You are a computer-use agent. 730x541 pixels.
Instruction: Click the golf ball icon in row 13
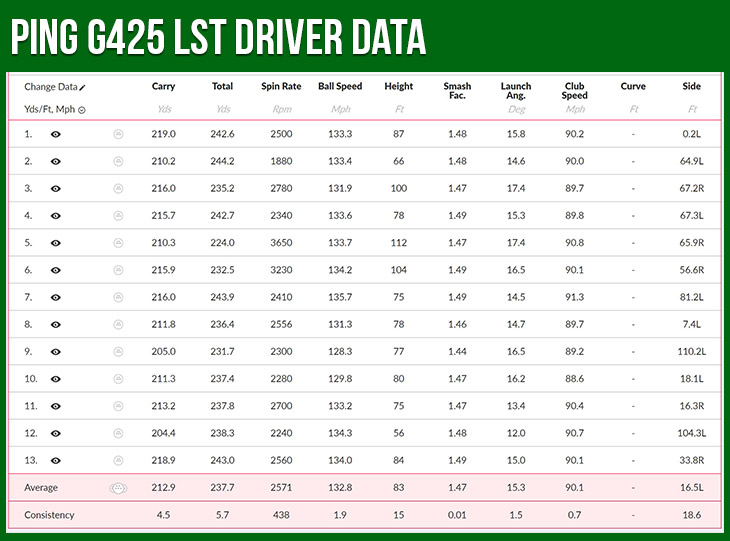[x=118, y=460]
